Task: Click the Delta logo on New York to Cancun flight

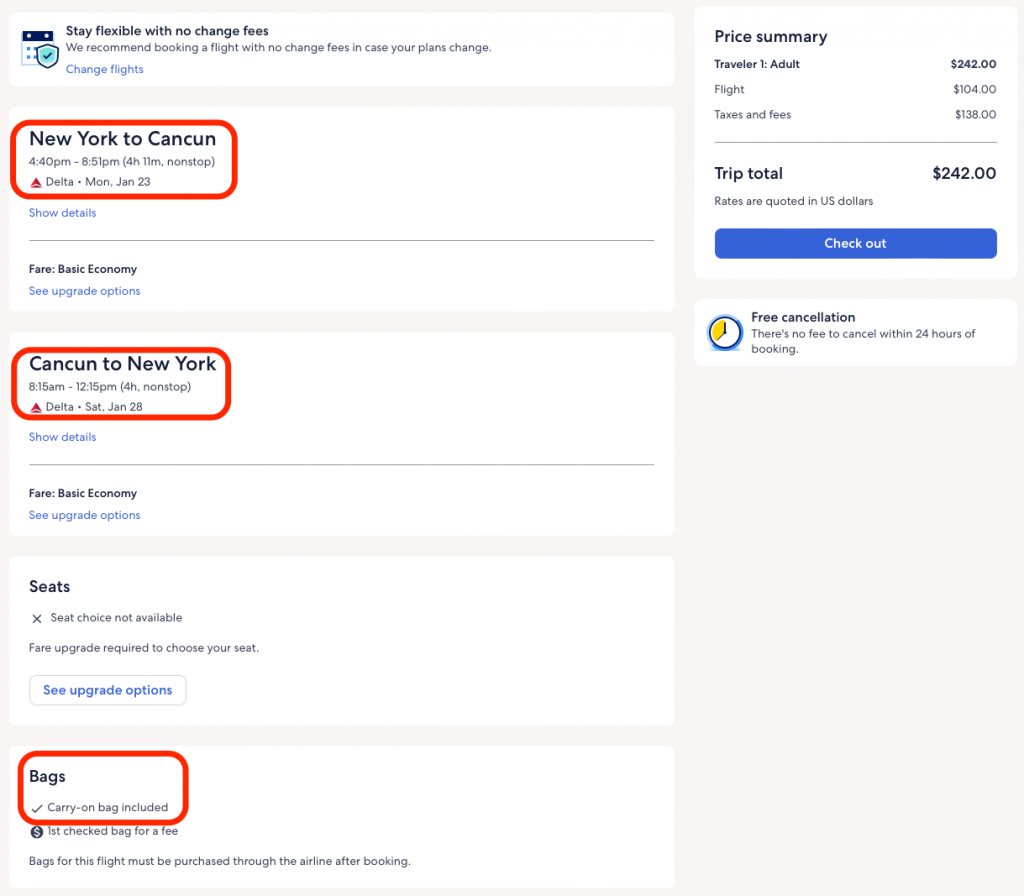Action: 36,182
